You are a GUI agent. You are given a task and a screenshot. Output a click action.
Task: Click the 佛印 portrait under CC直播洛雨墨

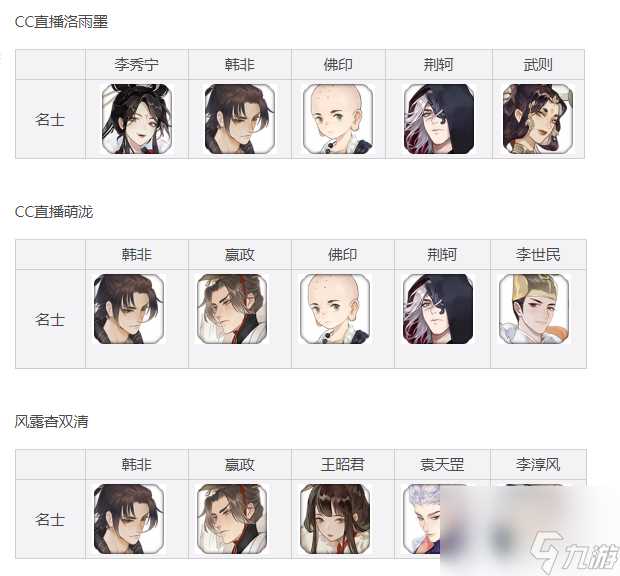pos(338,119)
